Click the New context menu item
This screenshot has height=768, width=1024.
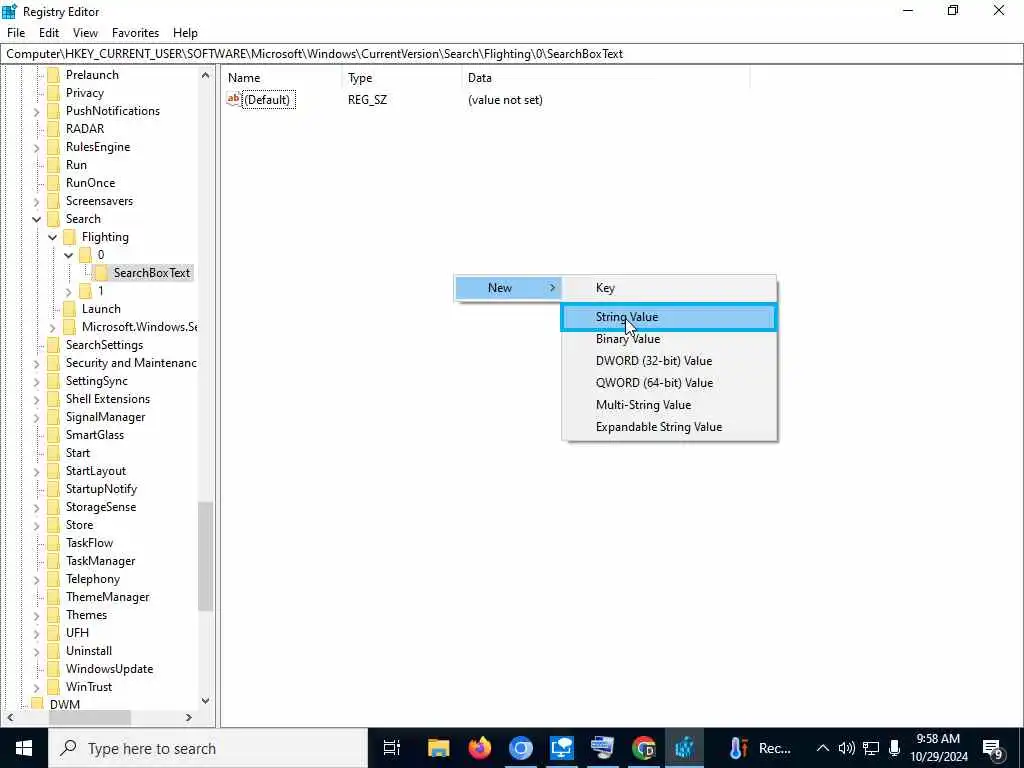pyautogui.click(x=508, y=288)
